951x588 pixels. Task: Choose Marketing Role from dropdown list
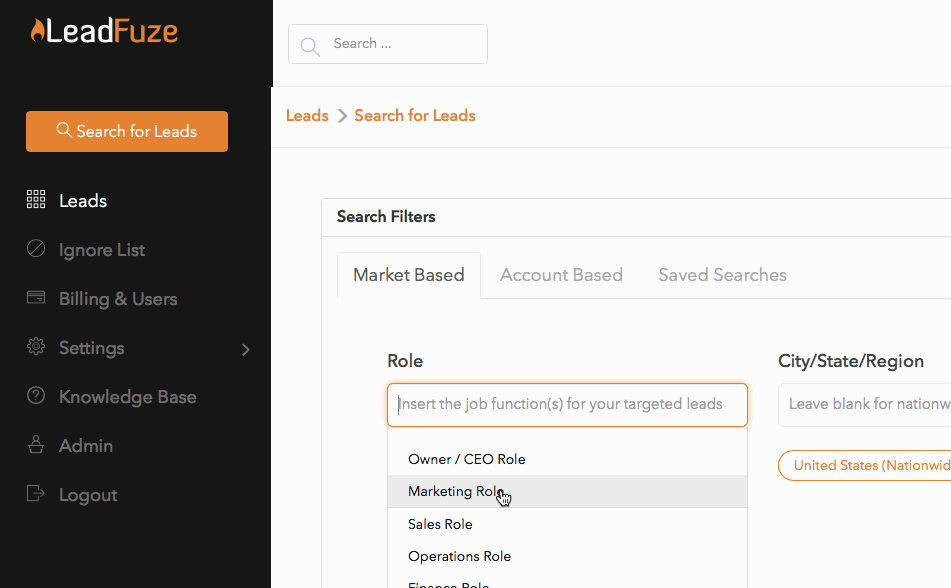point(567,492)
